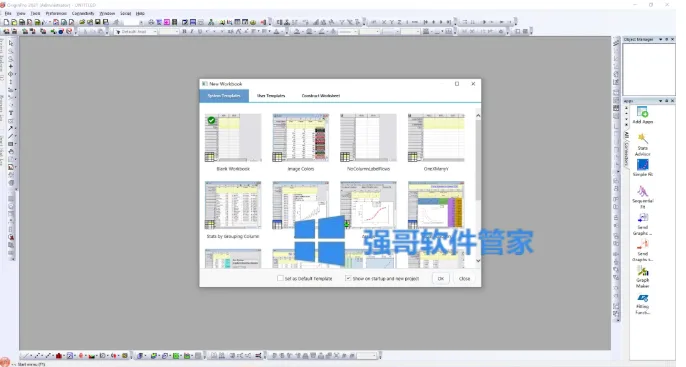Viewport: 686px width, 367px height.
Task: Select the Text tool in left toolbar
Action: [x=11, y=113]
